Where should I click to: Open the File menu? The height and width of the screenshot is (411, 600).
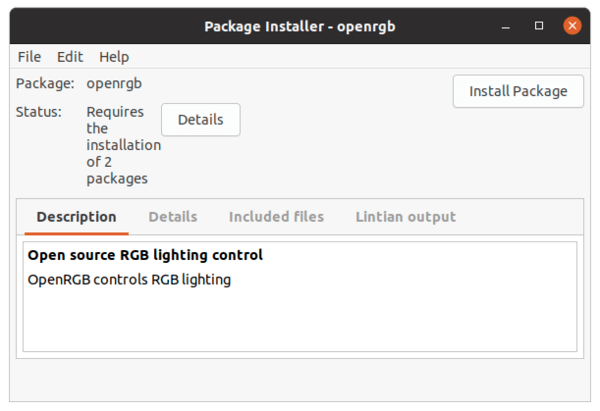click(29, 57)
